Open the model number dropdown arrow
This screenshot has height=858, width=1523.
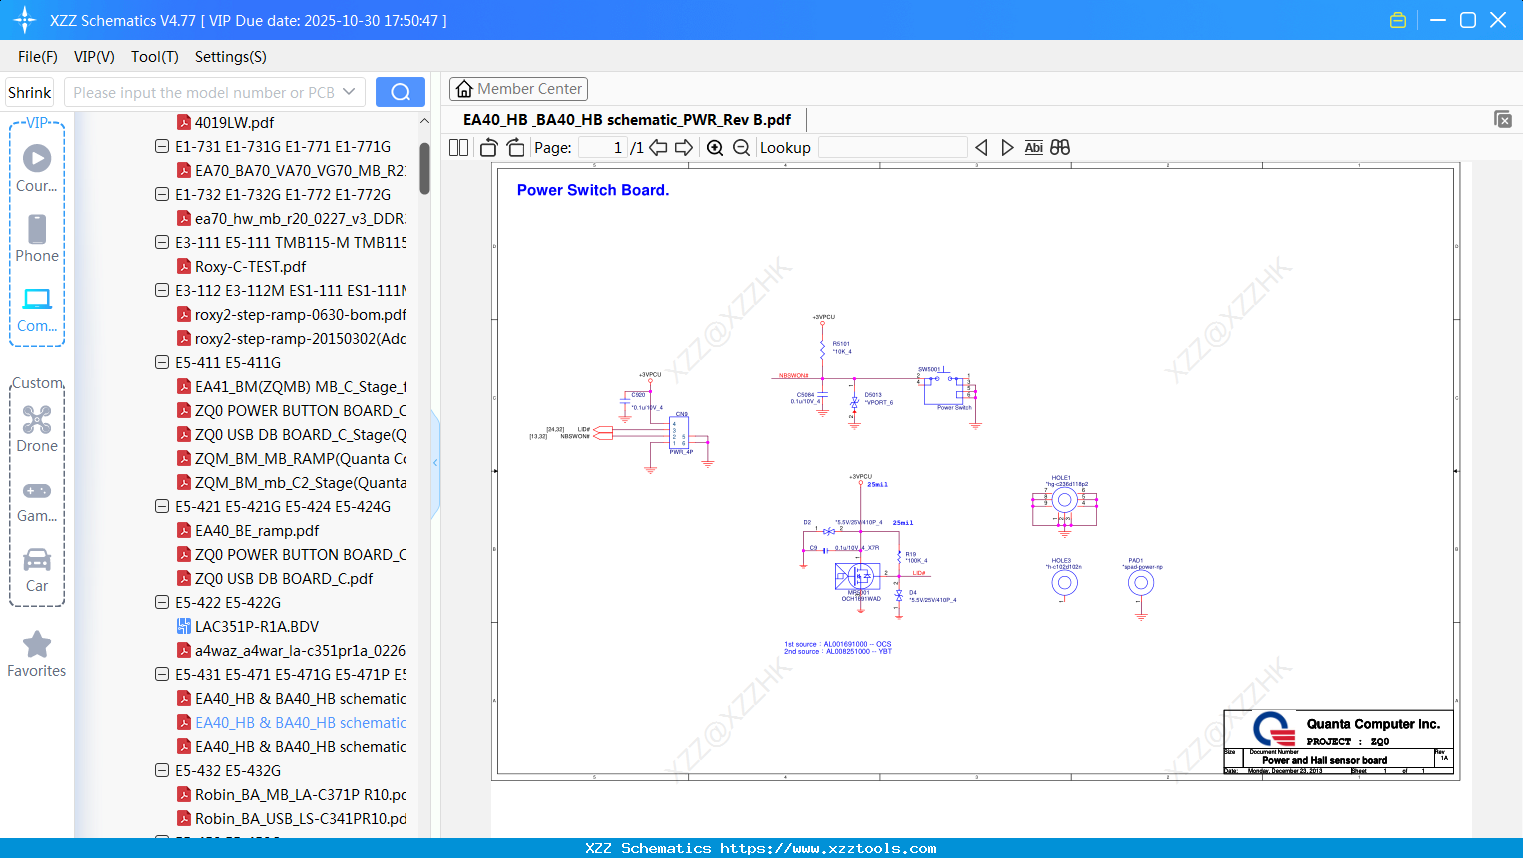[349, 92]
